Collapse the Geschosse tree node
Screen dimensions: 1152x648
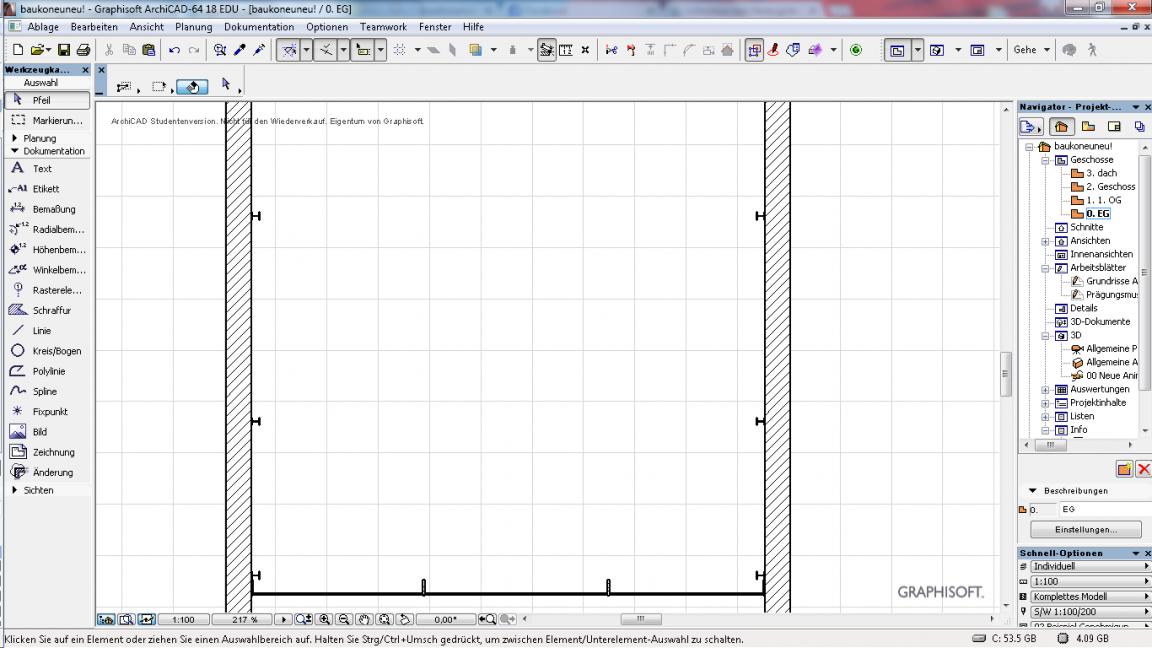coord(1045,160)
